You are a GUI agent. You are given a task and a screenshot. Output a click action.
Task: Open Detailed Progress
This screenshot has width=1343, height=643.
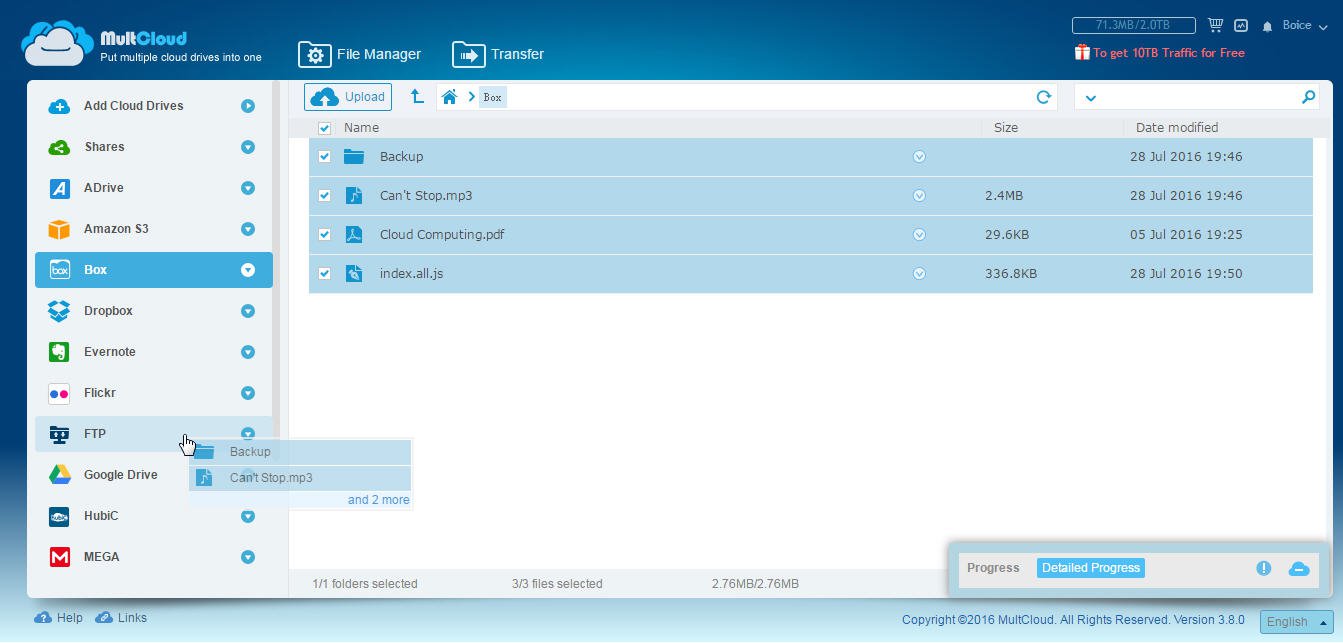tap(1090, 568)
